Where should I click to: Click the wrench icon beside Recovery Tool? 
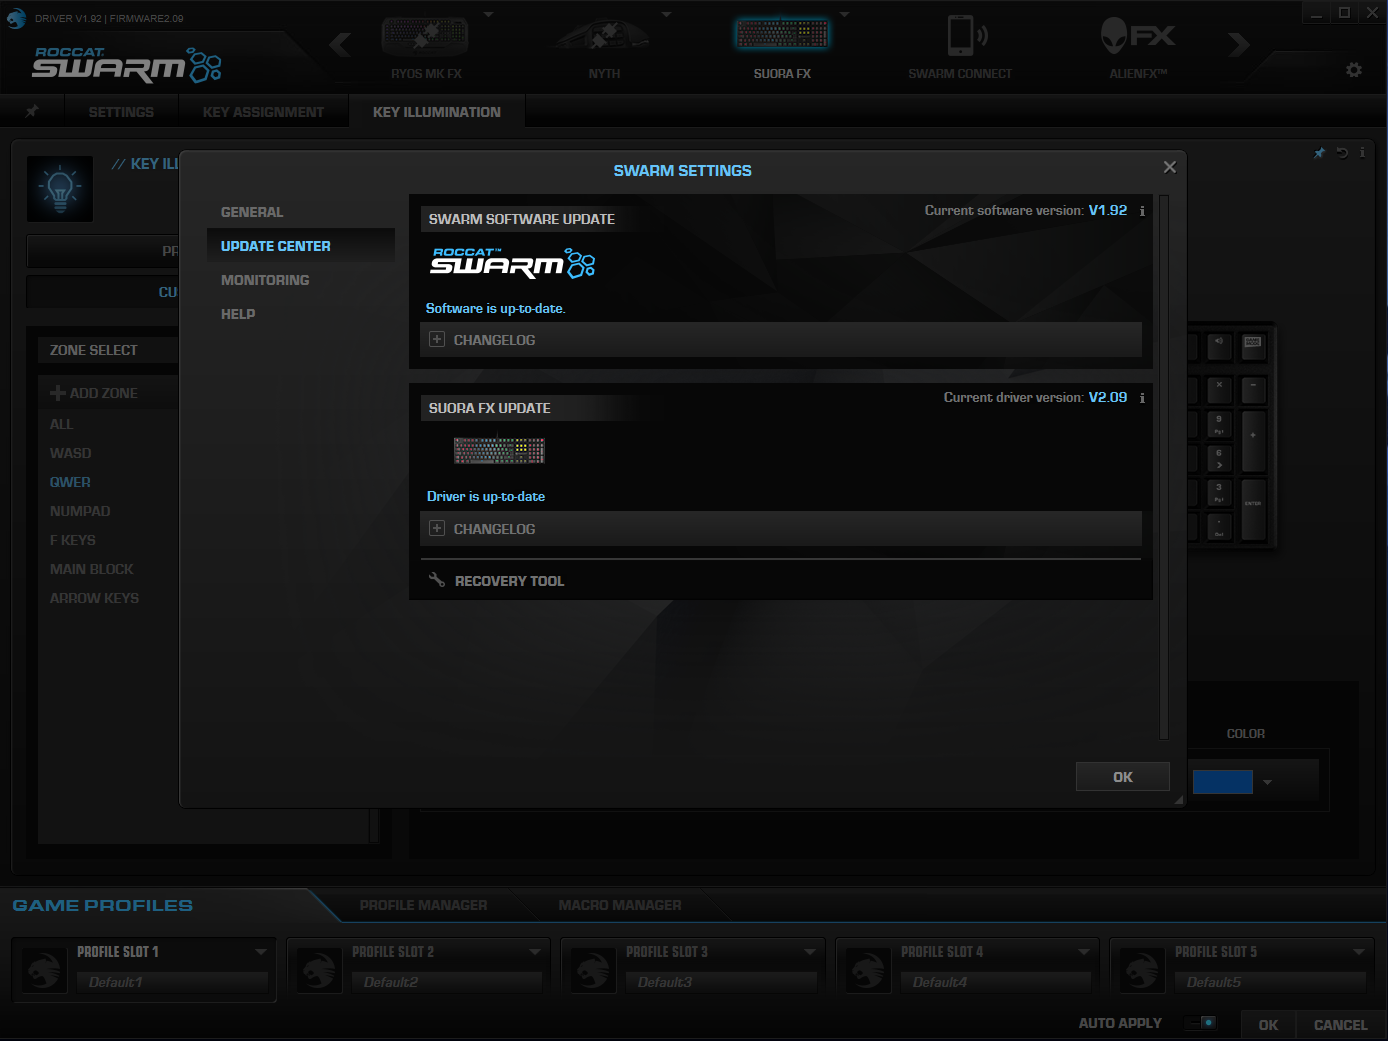click(x=437, y=580)
